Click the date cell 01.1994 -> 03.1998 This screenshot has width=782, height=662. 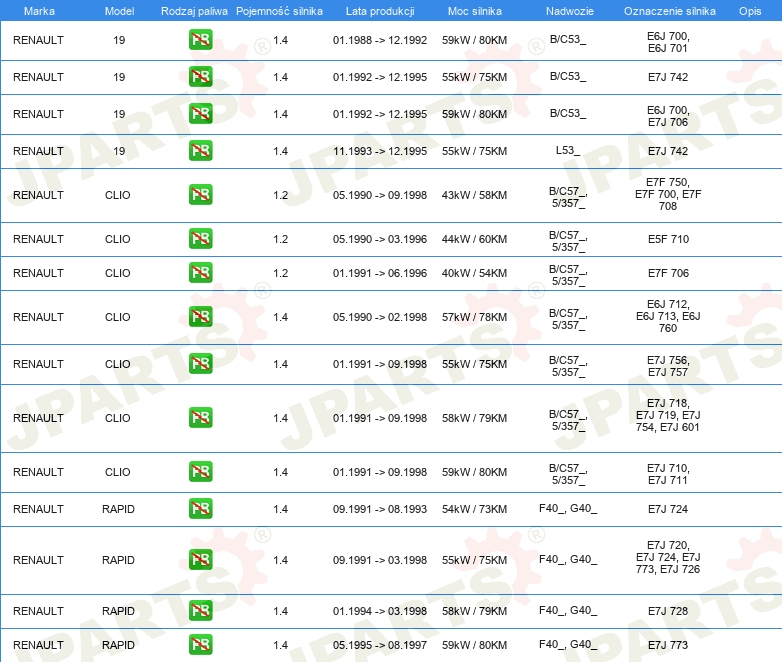pyautogui.click(x=380, y=611)
